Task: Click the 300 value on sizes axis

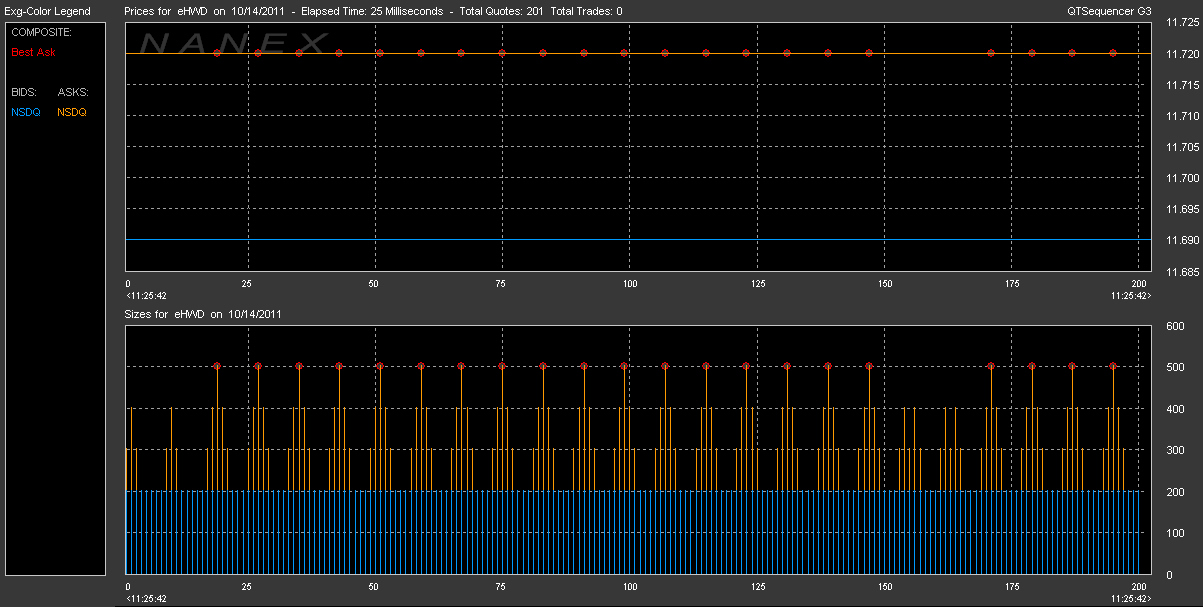Action: [x=1176, y=450]
